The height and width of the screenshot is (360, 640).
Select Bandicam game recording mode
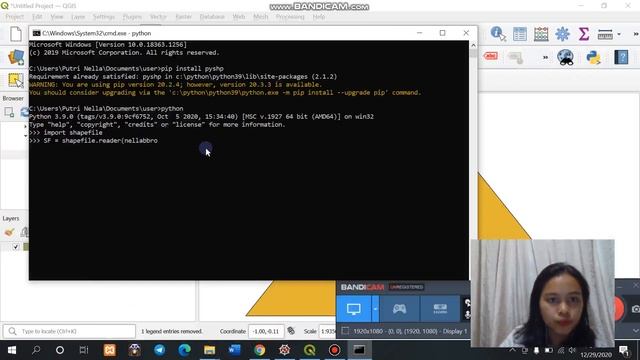pos(399,309)
